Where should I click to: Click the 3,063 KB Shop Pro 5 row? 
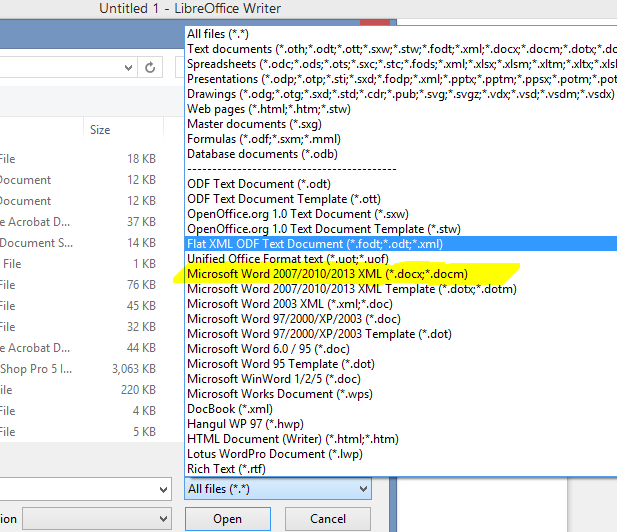click(82, 369)
